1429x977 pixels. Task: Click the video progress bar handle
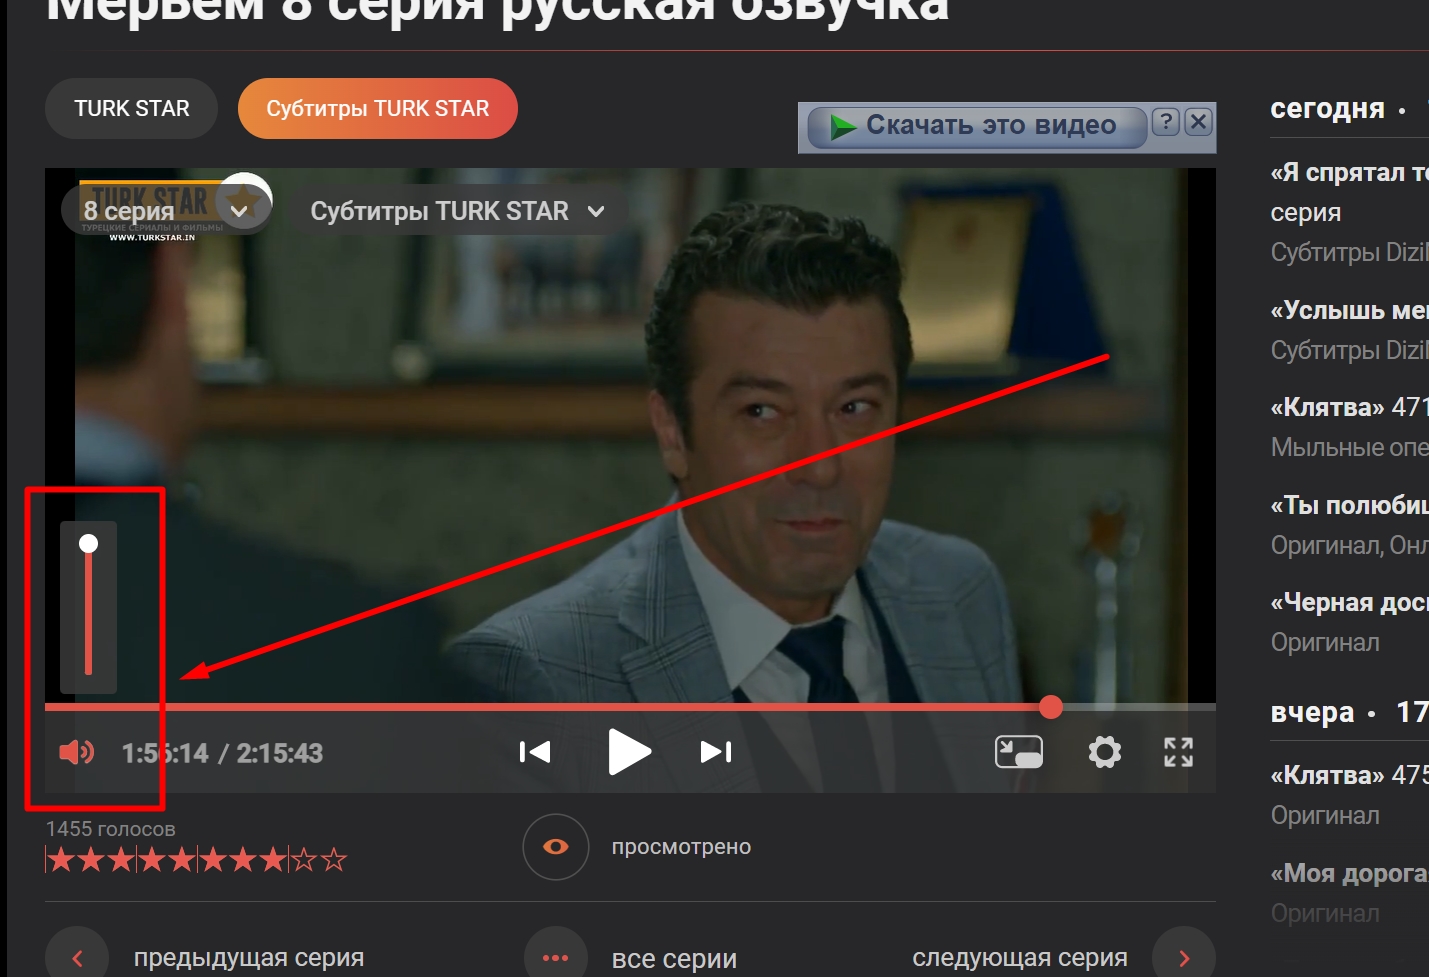click(x=1050, y=707)
